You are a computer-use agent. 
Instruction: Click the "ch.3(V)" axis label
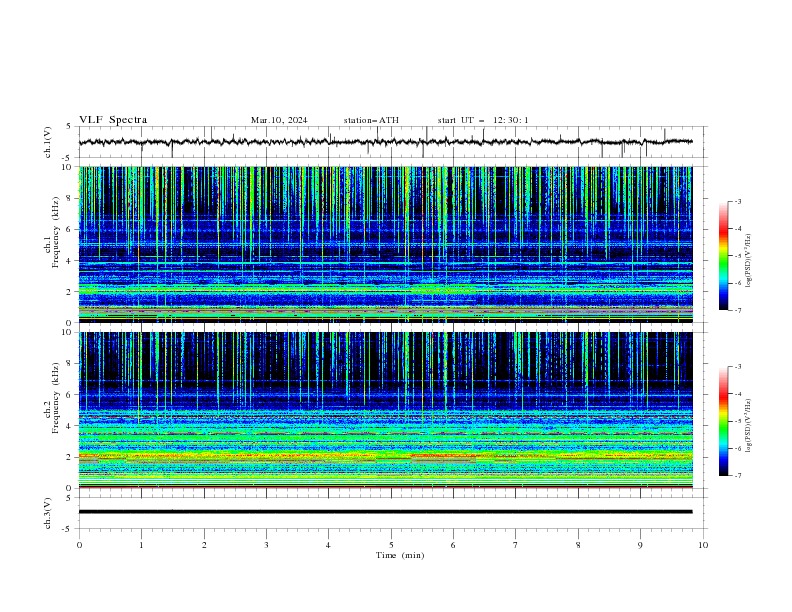pyautogui.click(x=48, y=513)
